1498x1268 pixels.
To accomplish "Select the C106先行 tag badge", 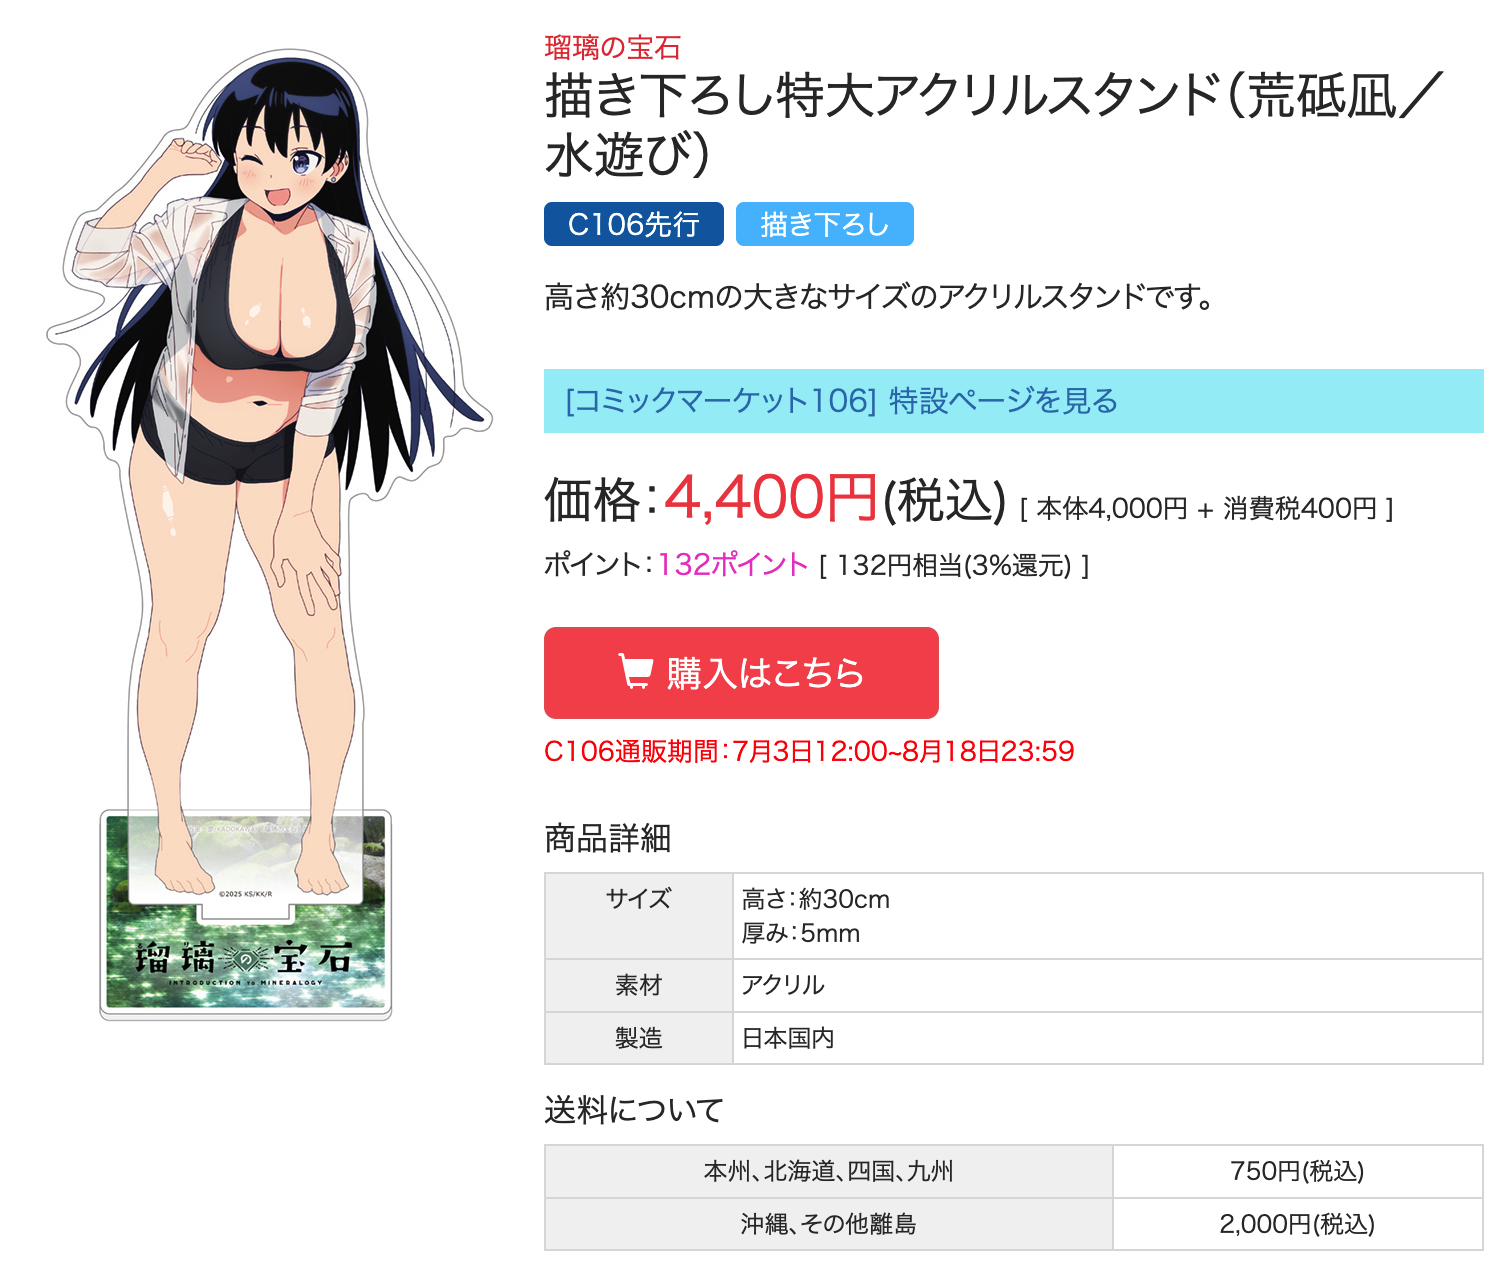I will pyautogui.click(x=634, y=224).
